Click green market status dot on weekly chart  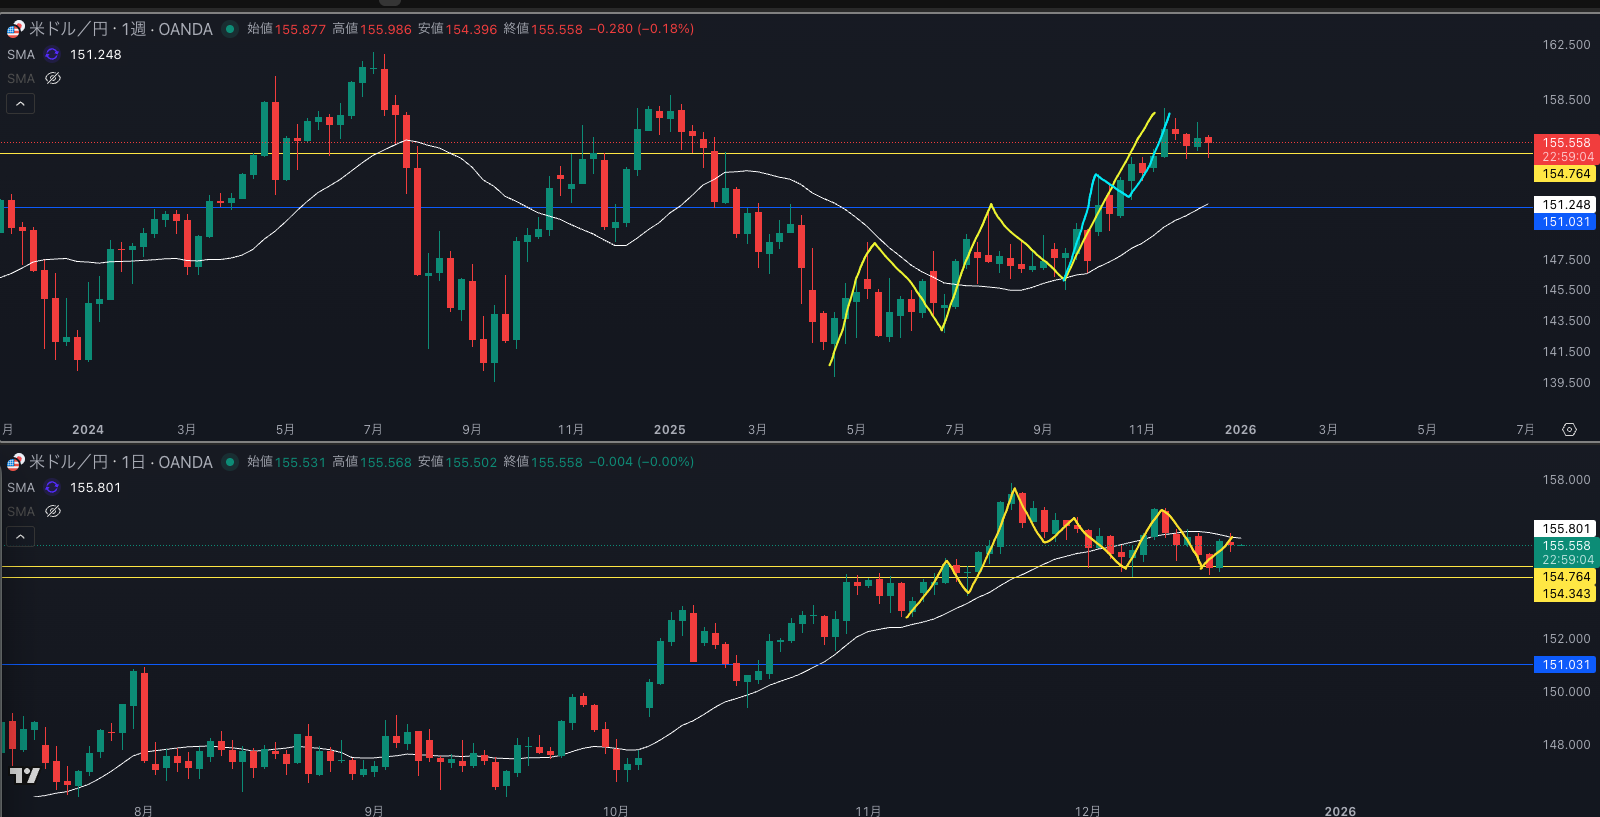tap(230, 29)
